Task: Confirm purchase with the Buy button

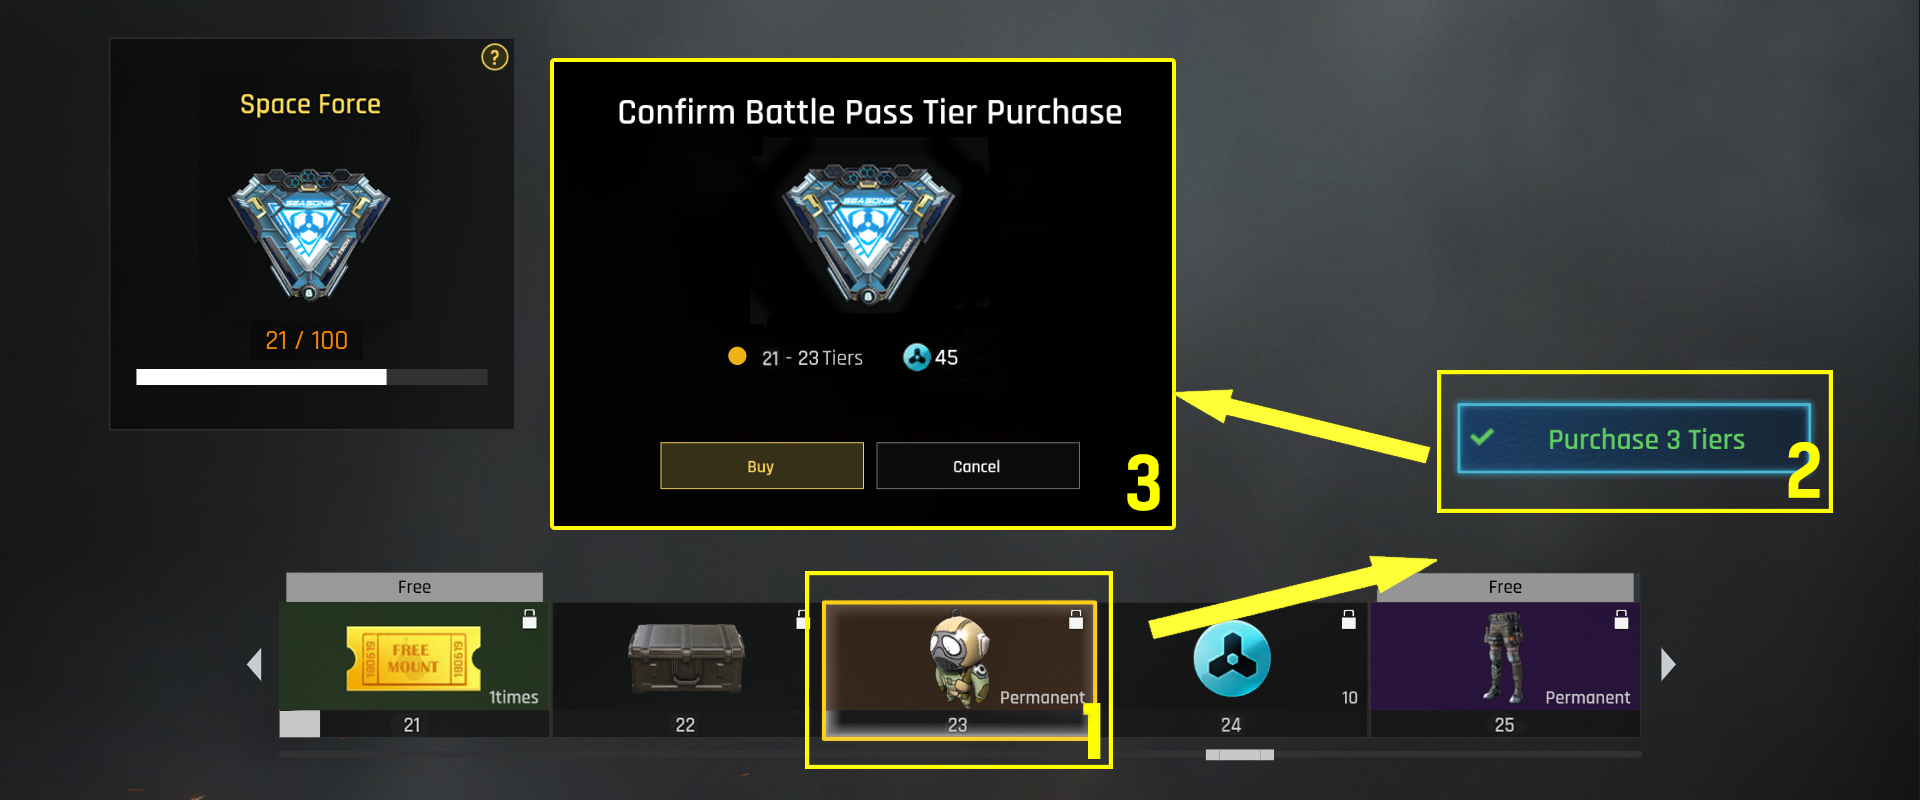Action: coord(761,466)
